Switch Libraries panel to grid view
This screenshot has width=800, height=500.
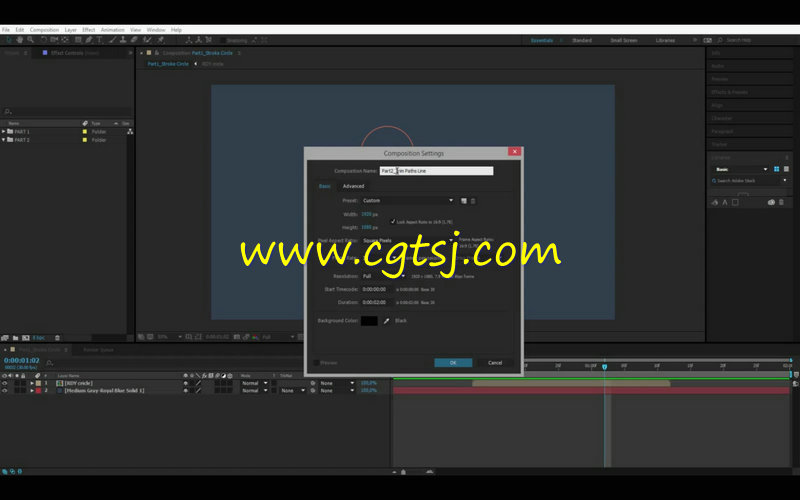click(777, 169)
